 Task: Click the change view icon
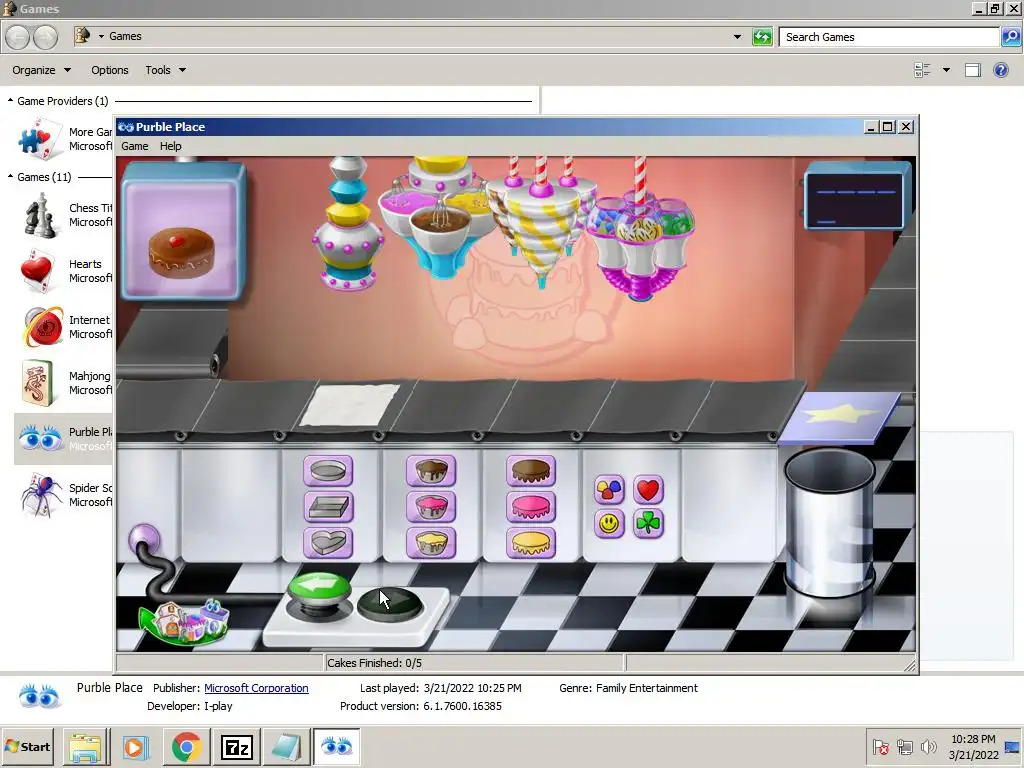pyautogui.click(x=922, y=70)
